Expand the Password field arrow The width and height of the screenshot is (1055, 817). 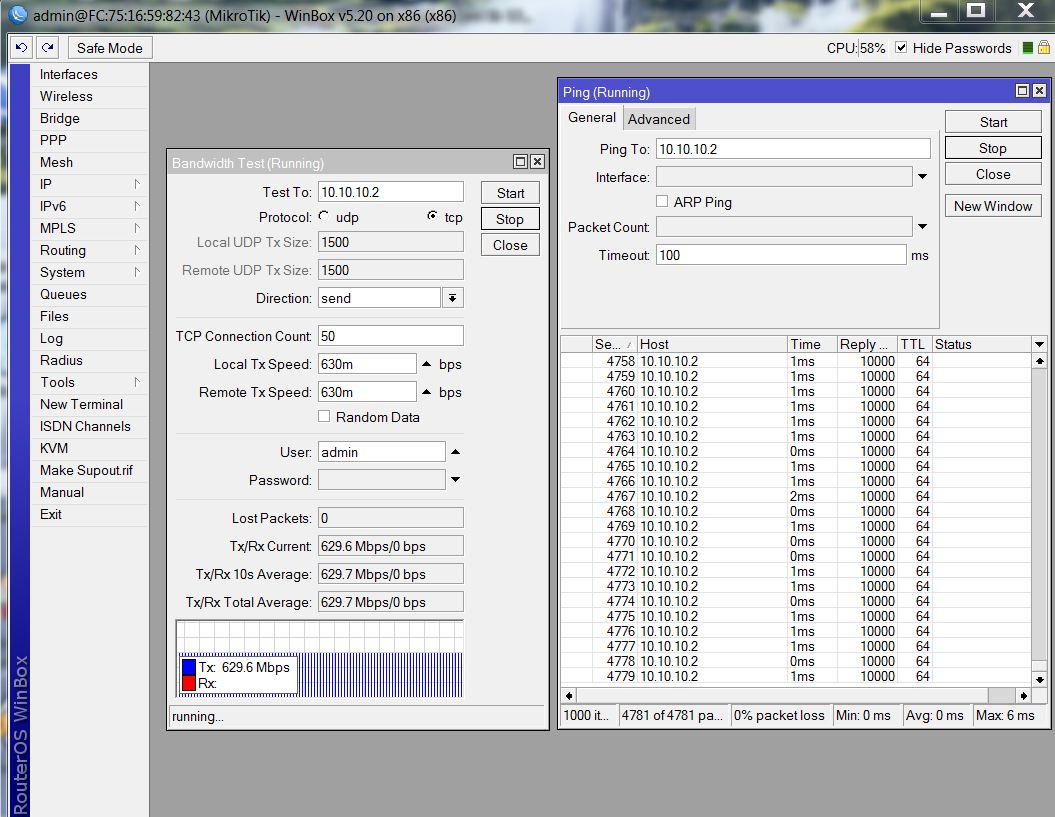456,480
